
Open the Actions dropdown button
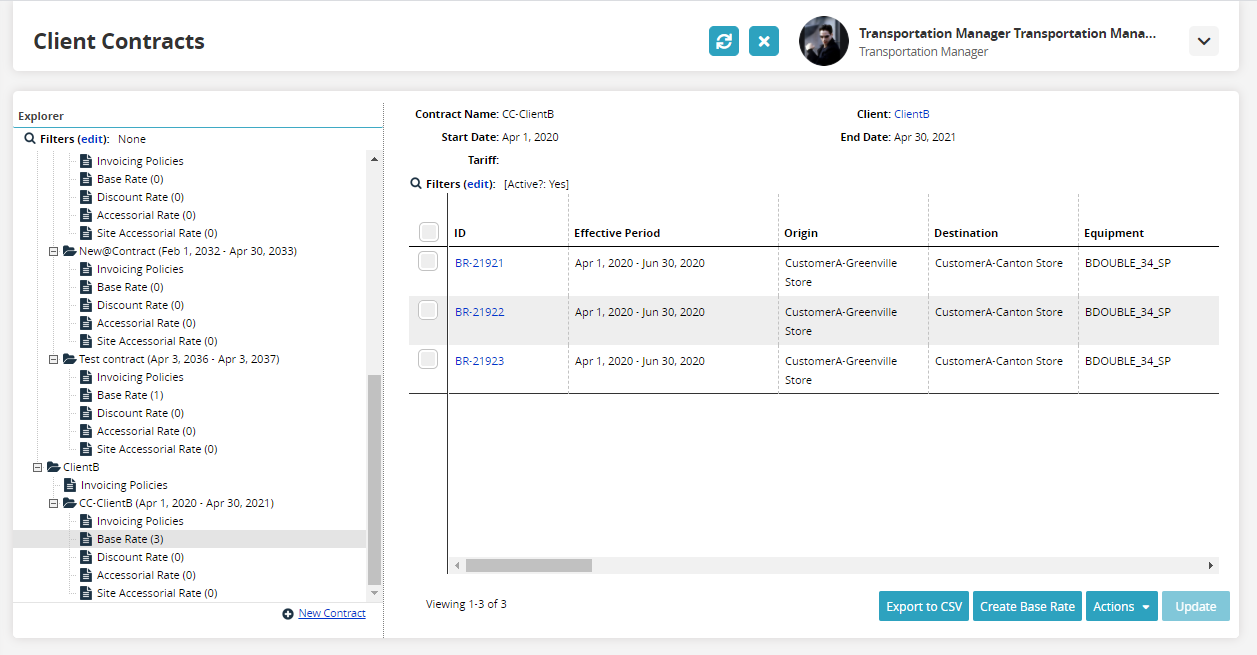[x=1120, y=606]
